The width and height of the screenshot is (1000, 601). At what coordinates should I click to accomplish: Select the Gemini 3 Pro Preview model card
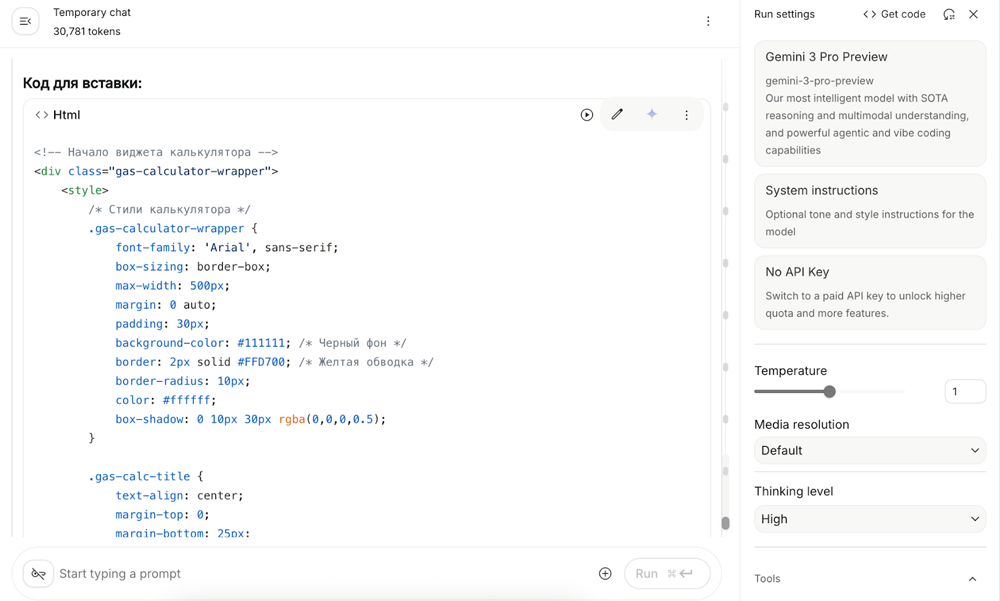pos(869,103)
